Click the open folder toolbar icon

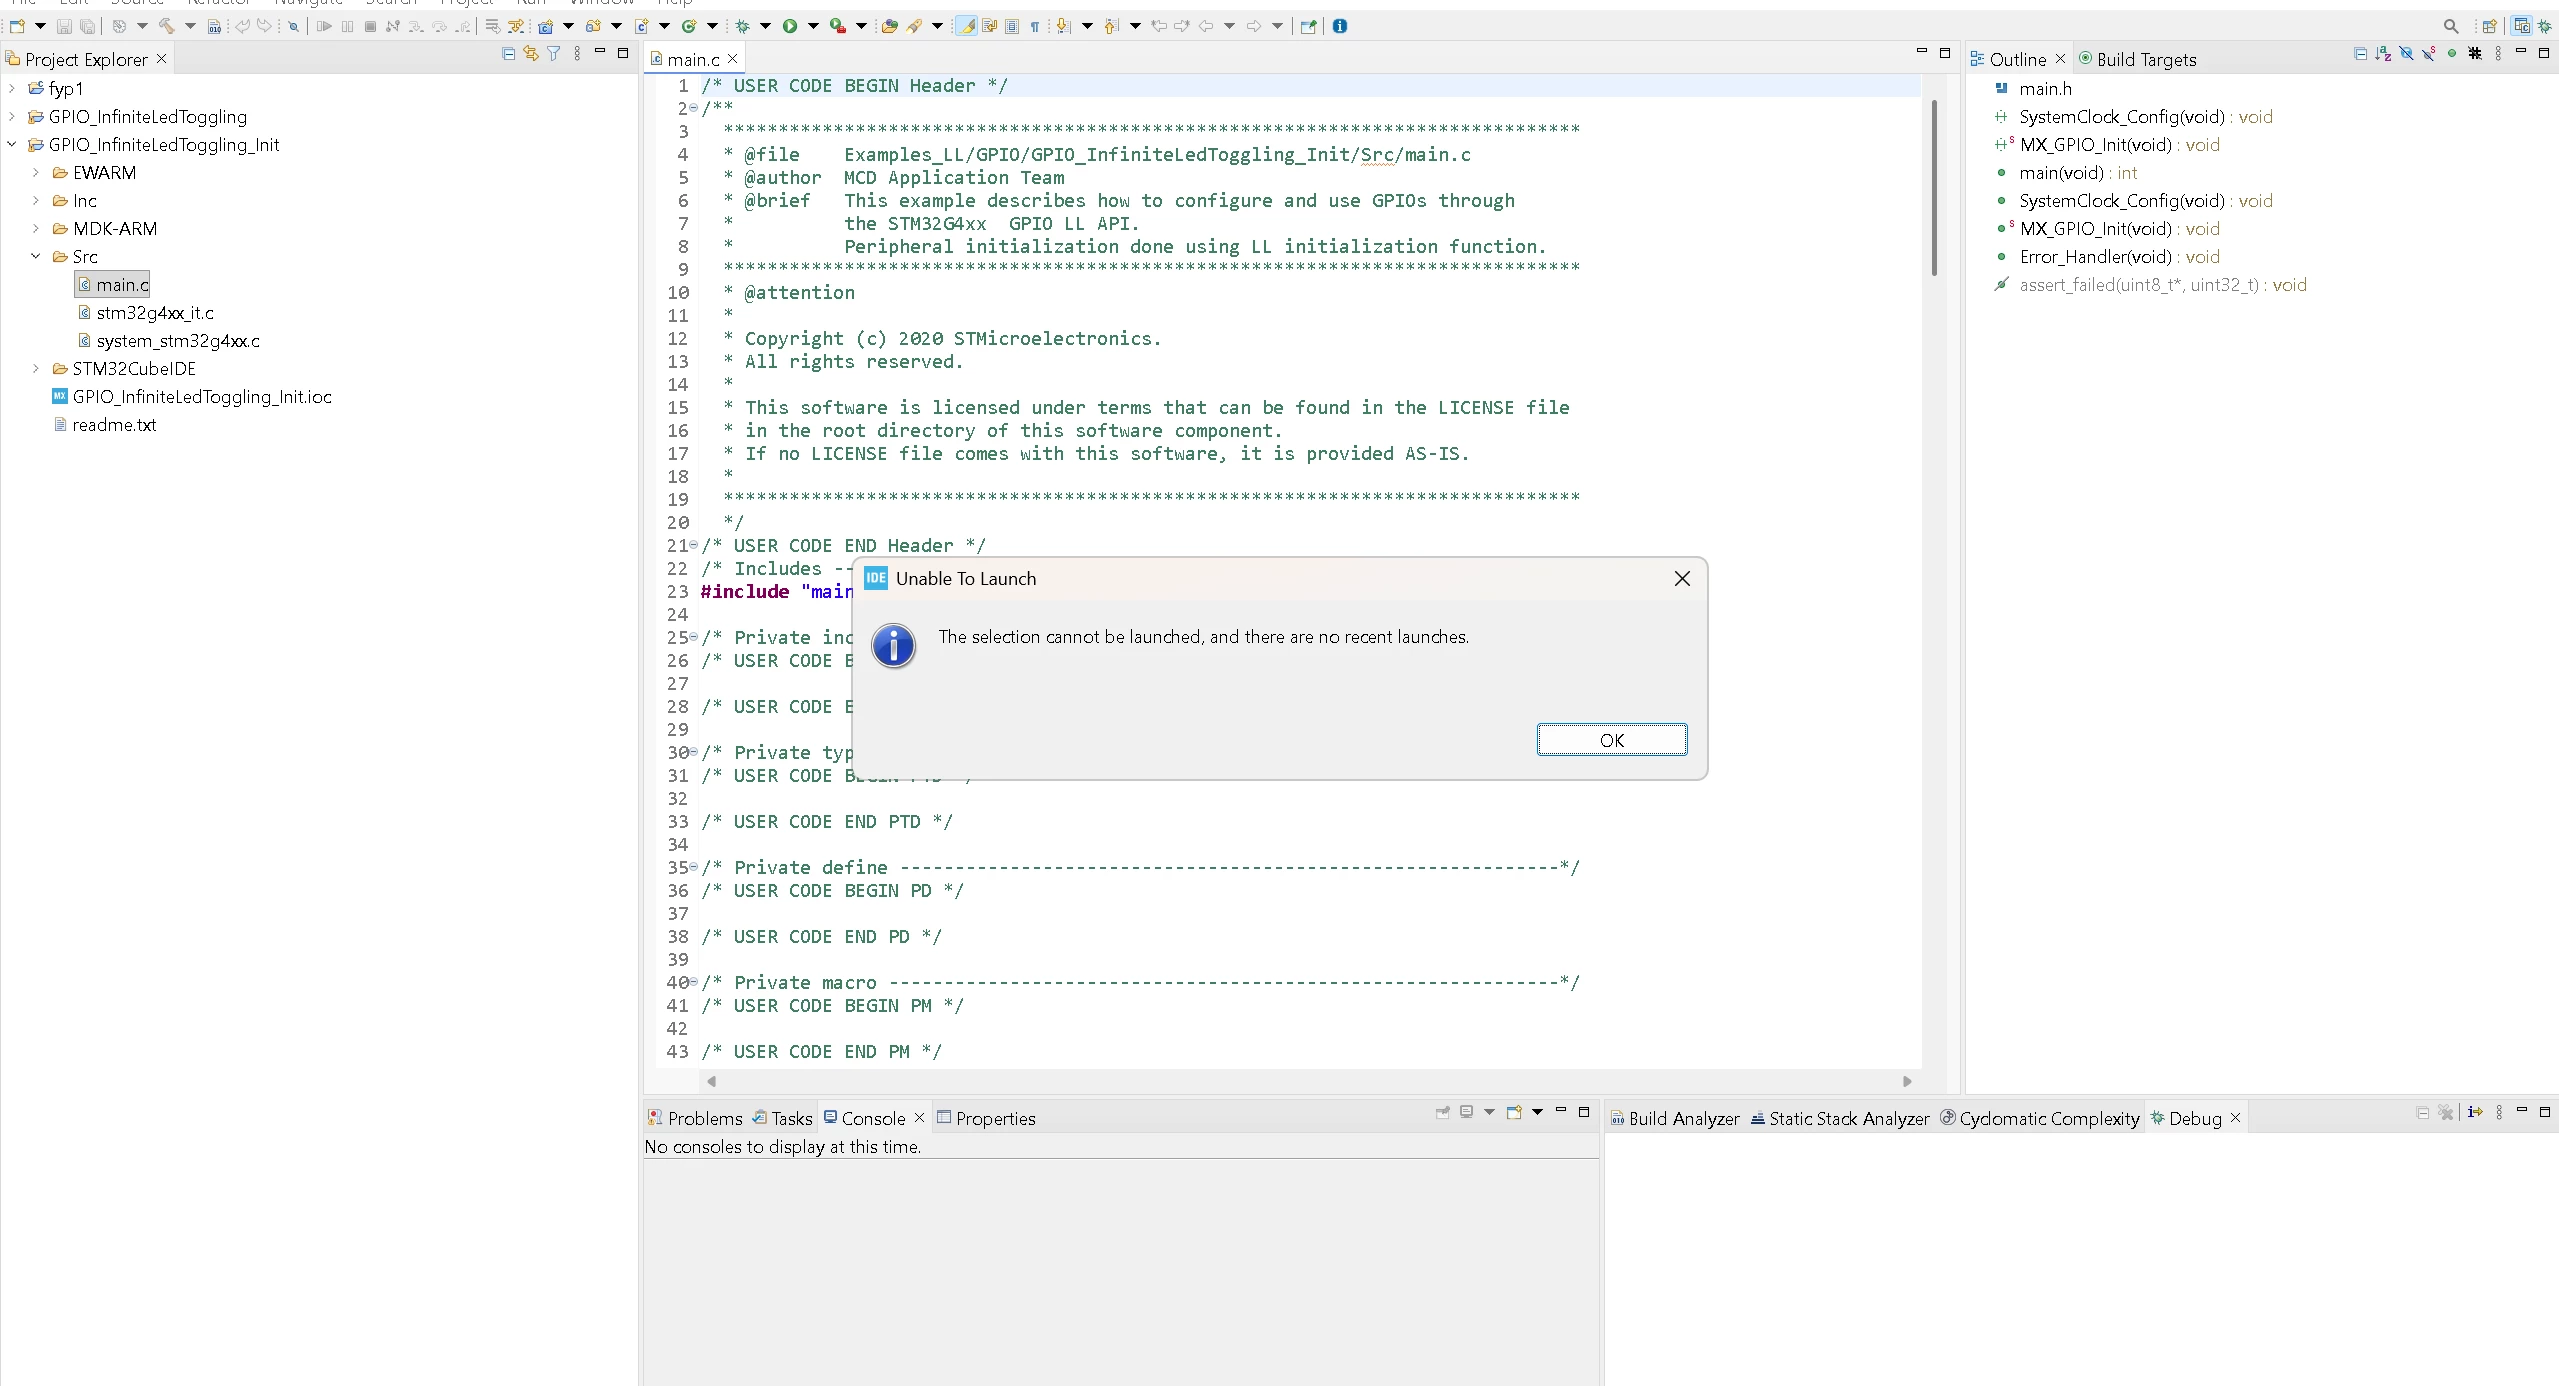888,26
